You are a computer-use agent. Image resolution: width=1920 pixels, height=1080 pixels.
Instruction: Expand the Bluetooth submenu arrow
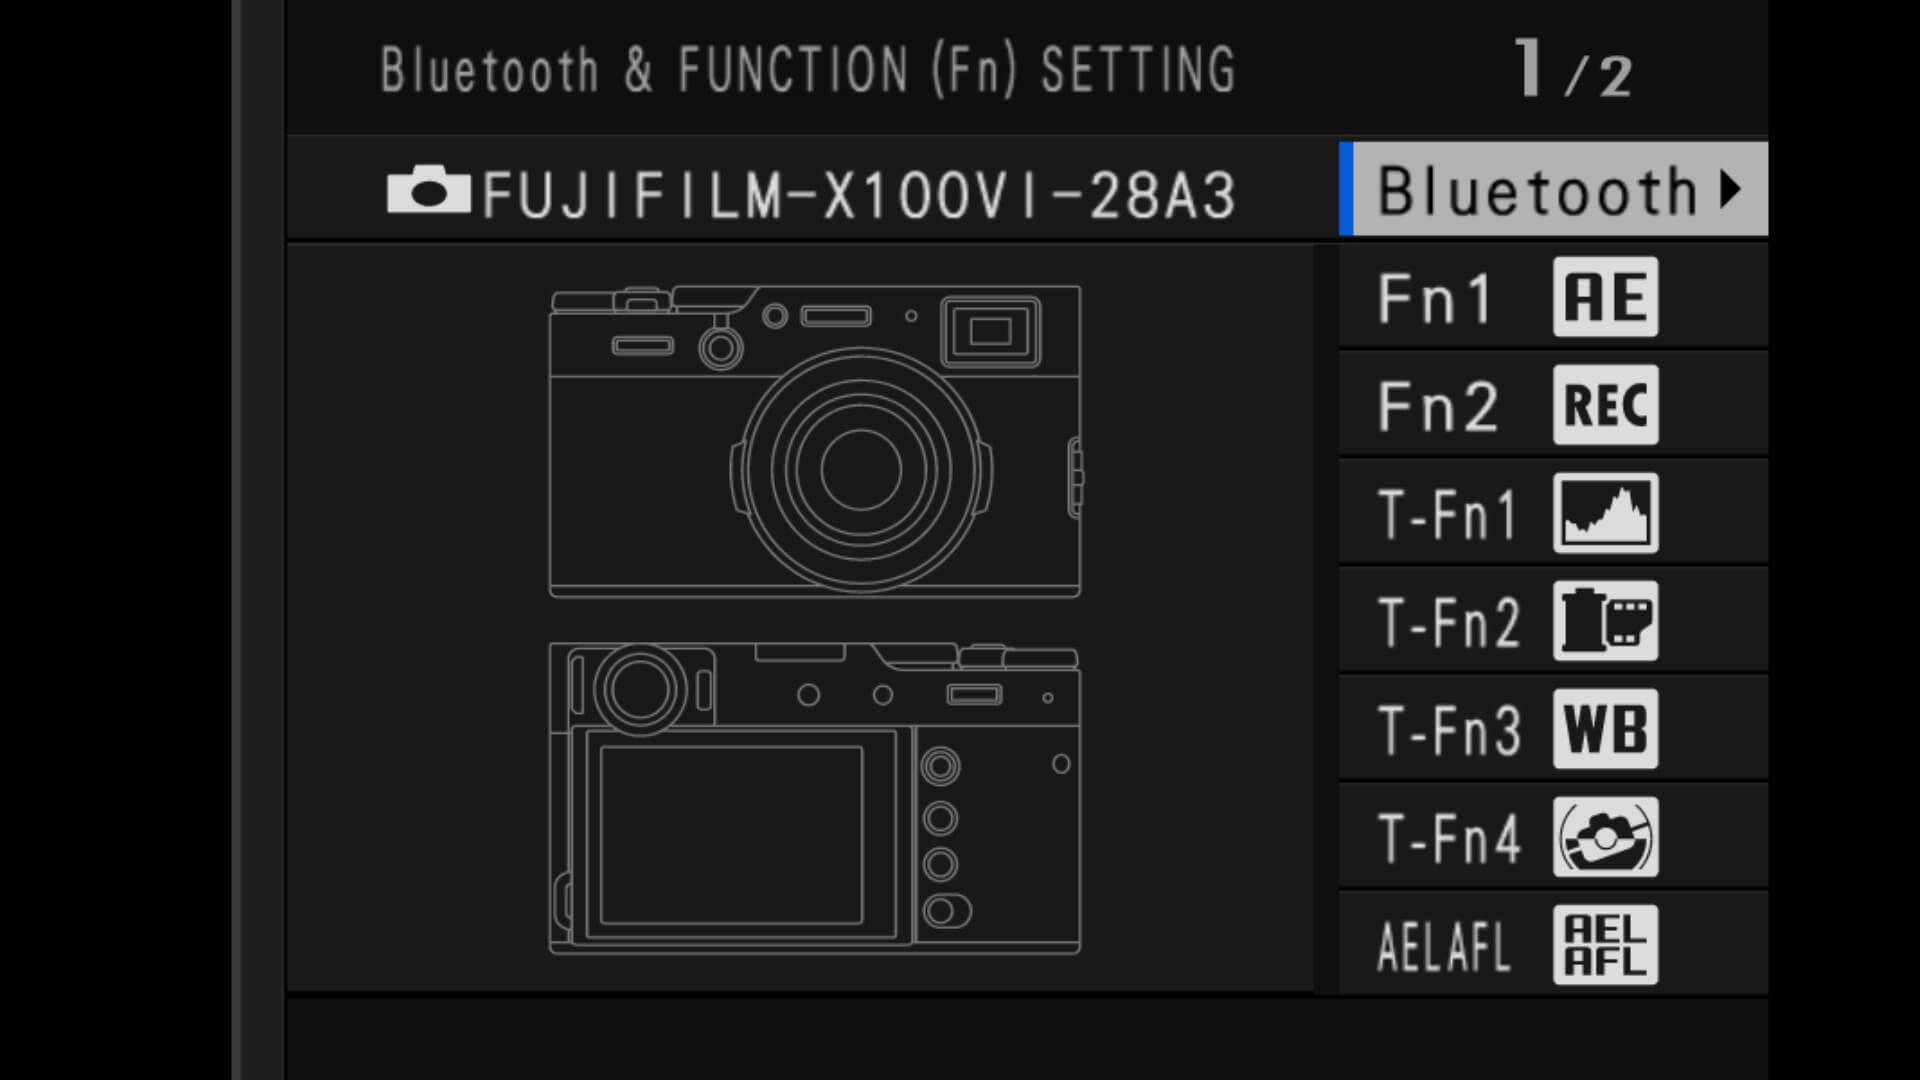point(1730,189)
